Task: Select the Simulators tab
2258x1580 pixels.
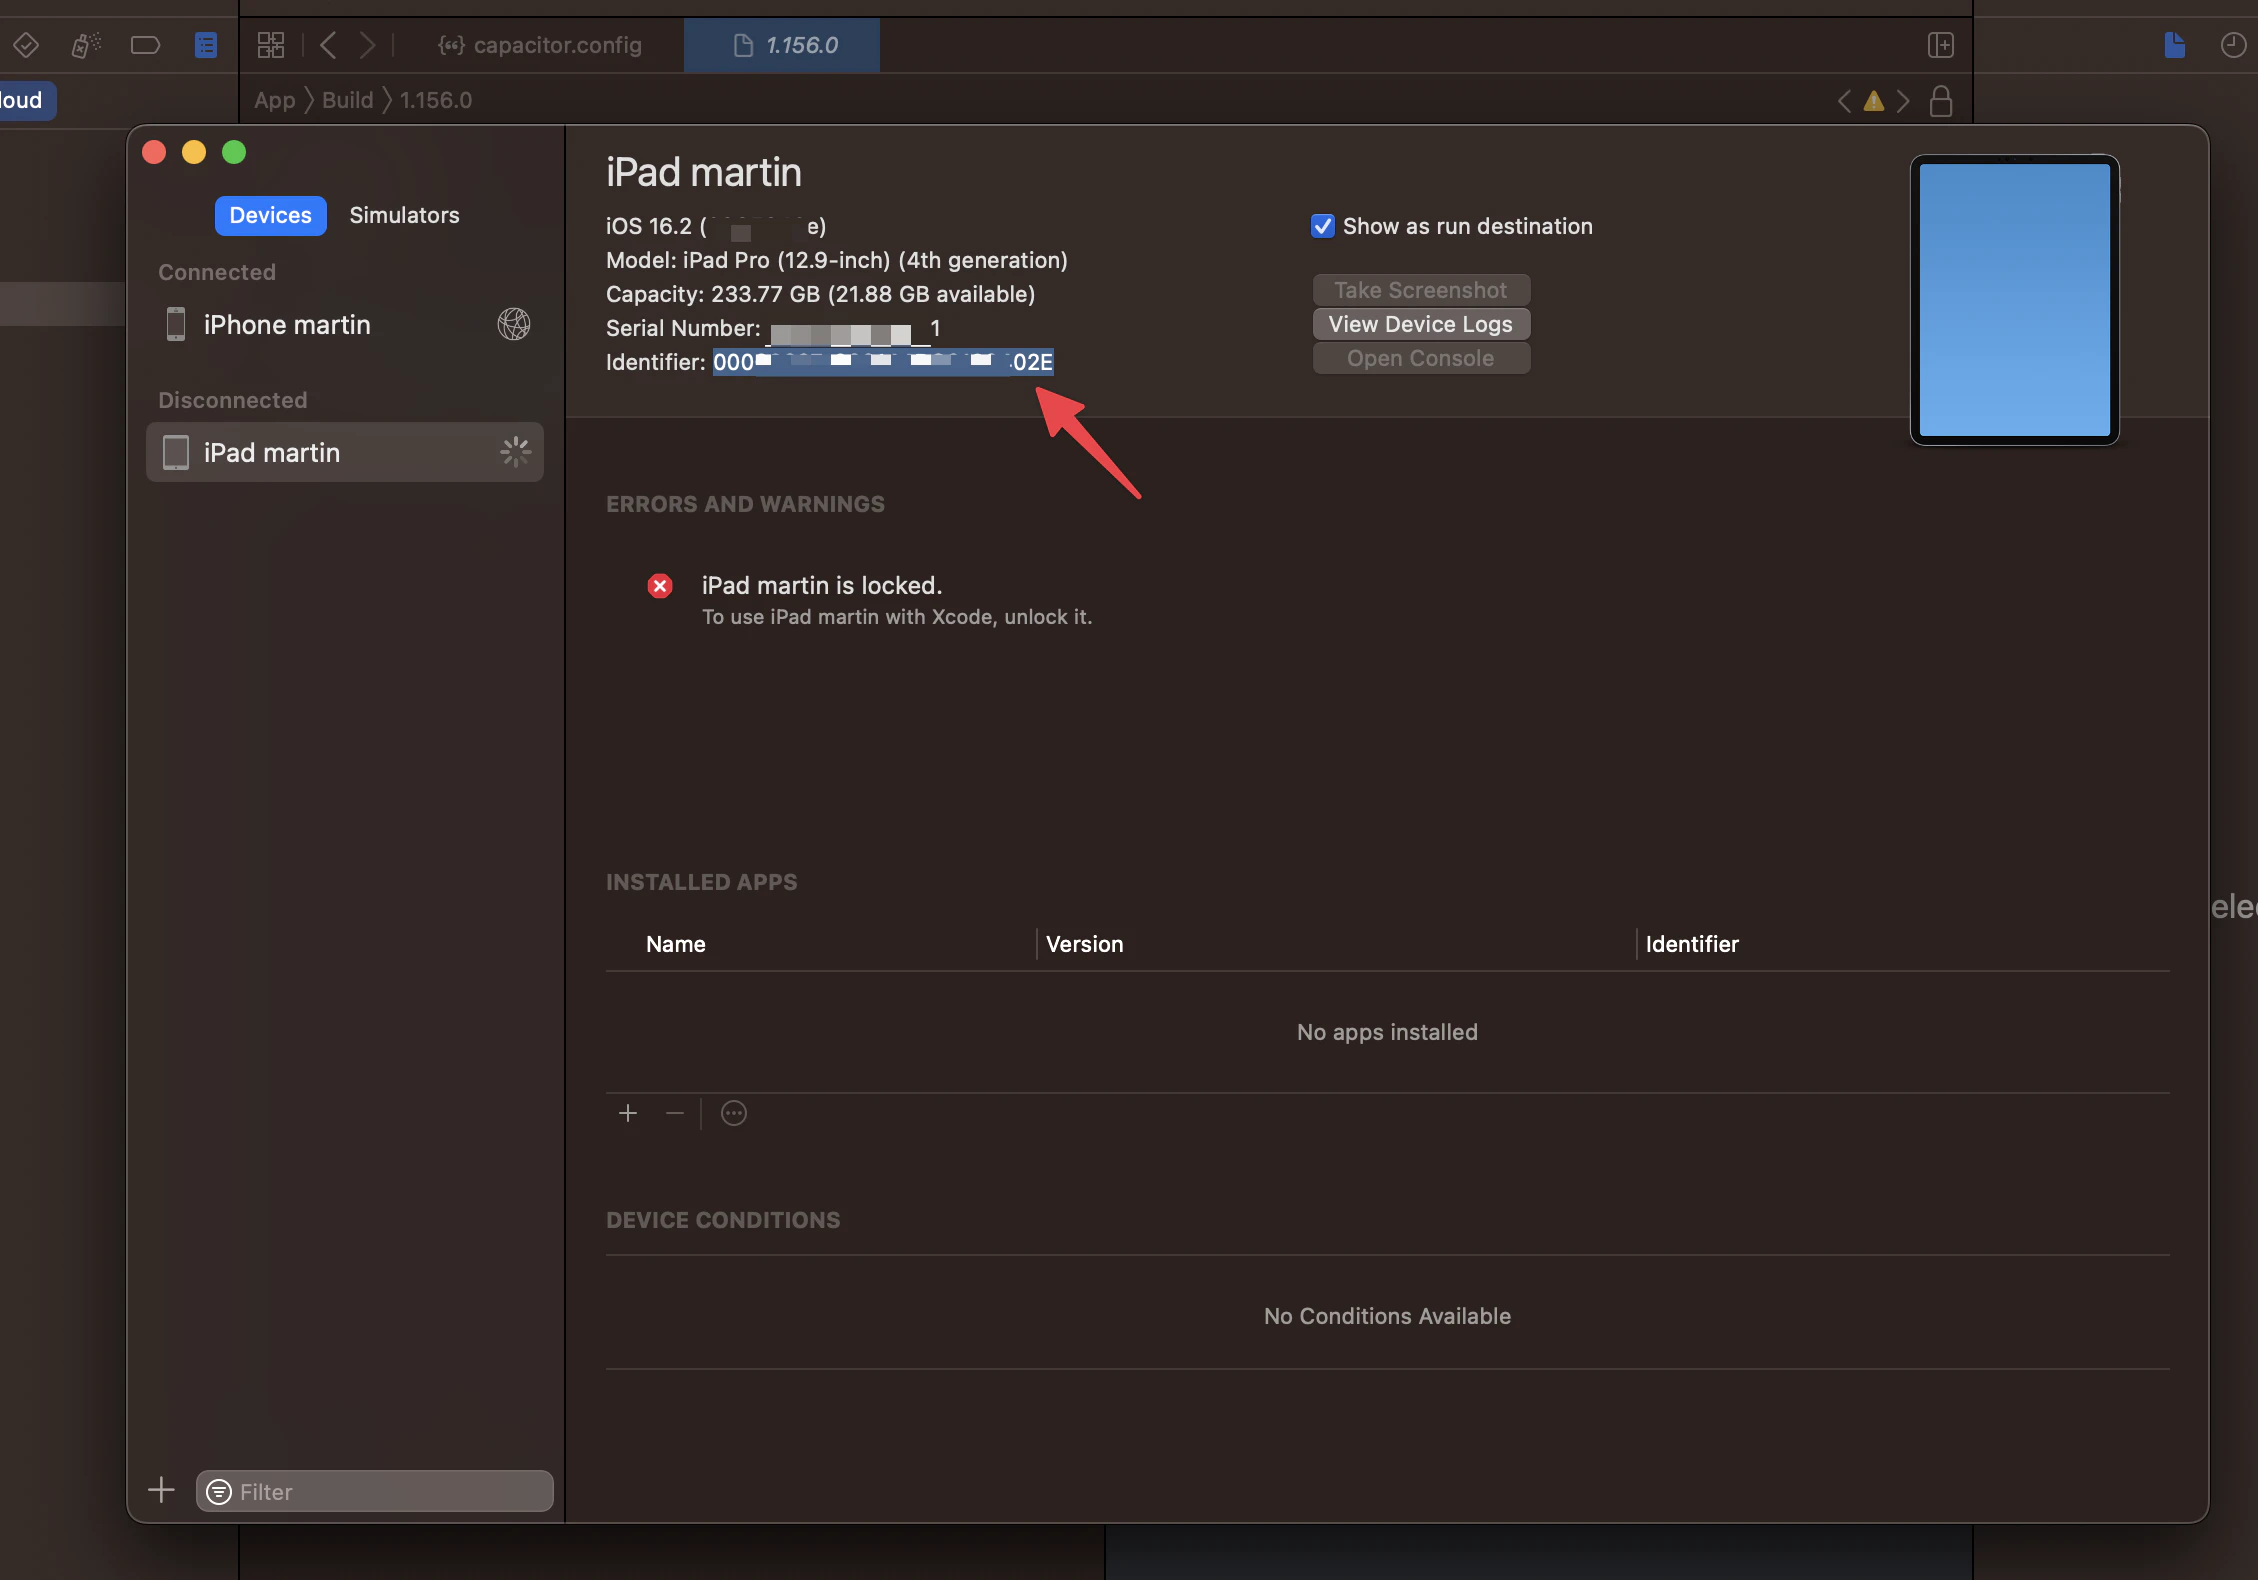Action: (x=403, y=214)
